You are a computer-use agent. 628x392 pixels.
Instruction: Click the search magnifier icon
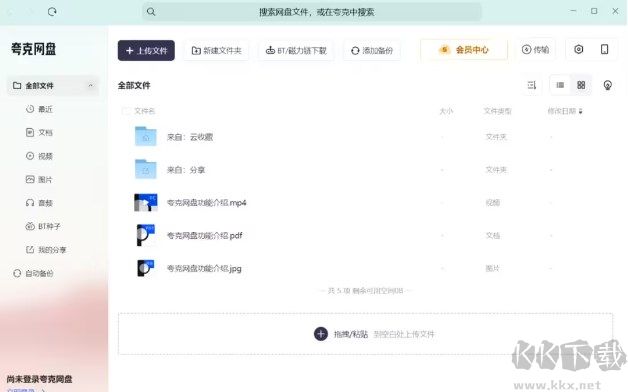pyautogui.click(x=151, y=12)
